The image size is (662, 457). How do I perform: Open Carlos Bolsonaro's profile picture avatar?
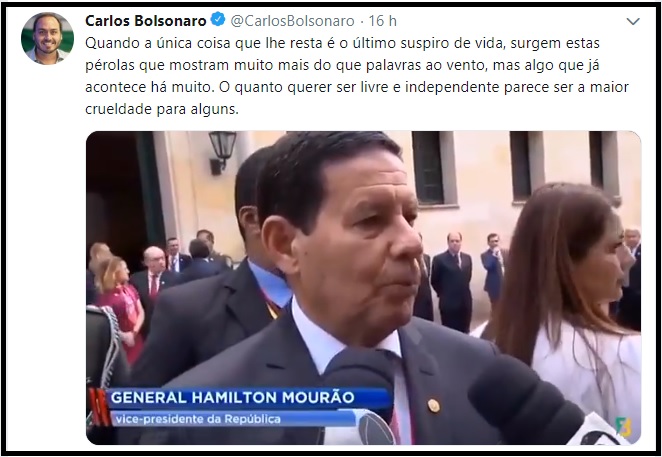click(x=47, y=38)
